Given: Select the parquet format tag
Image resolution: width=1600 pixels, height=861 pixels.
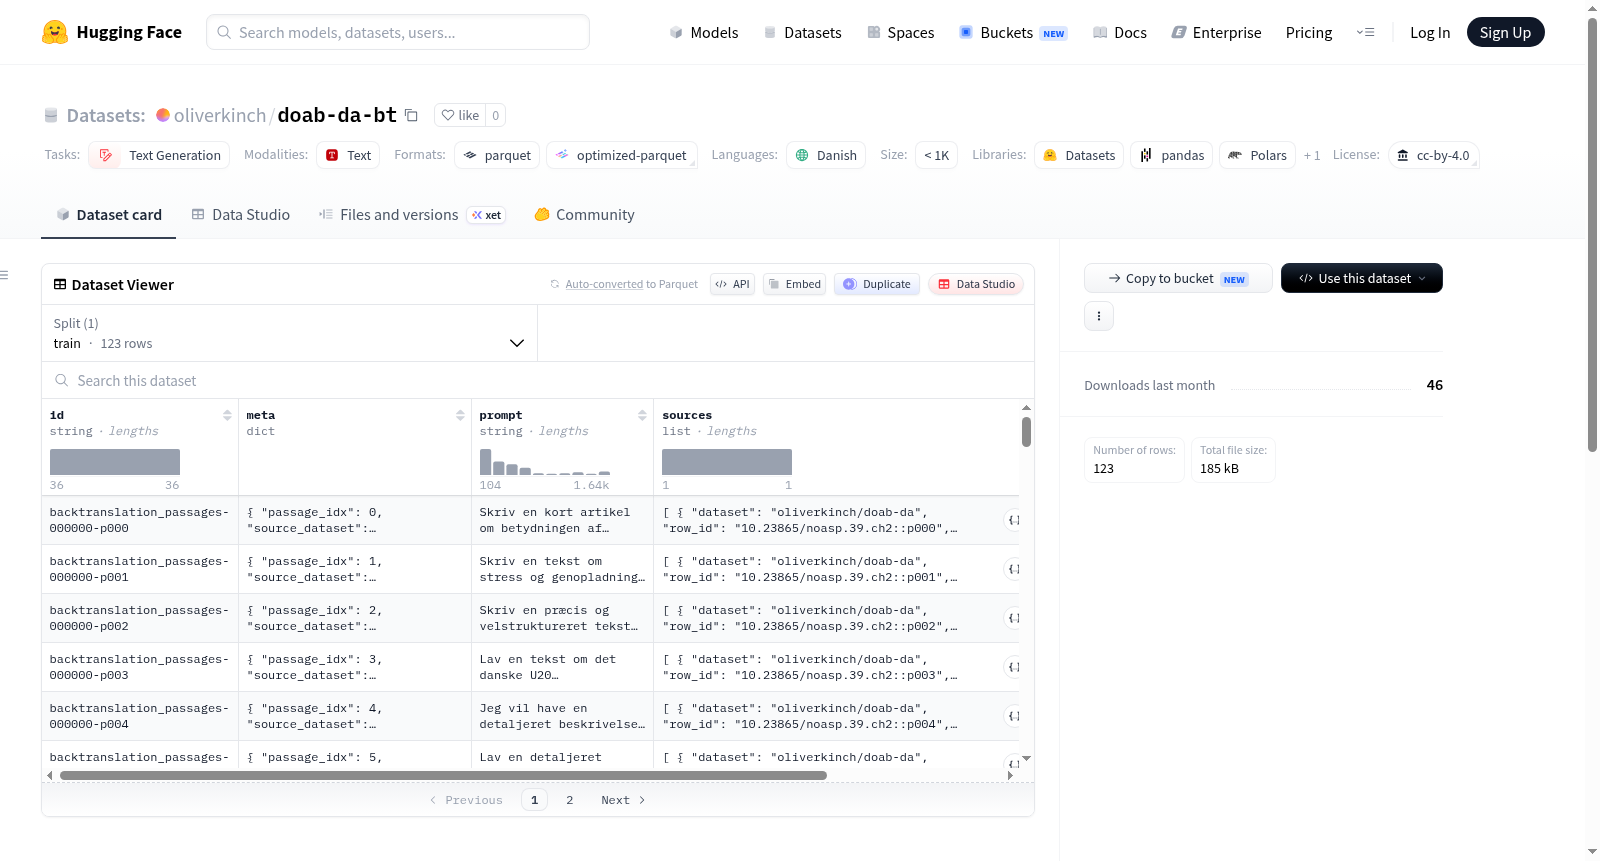Looking at the screenshot, I should (x=497, y=155).
